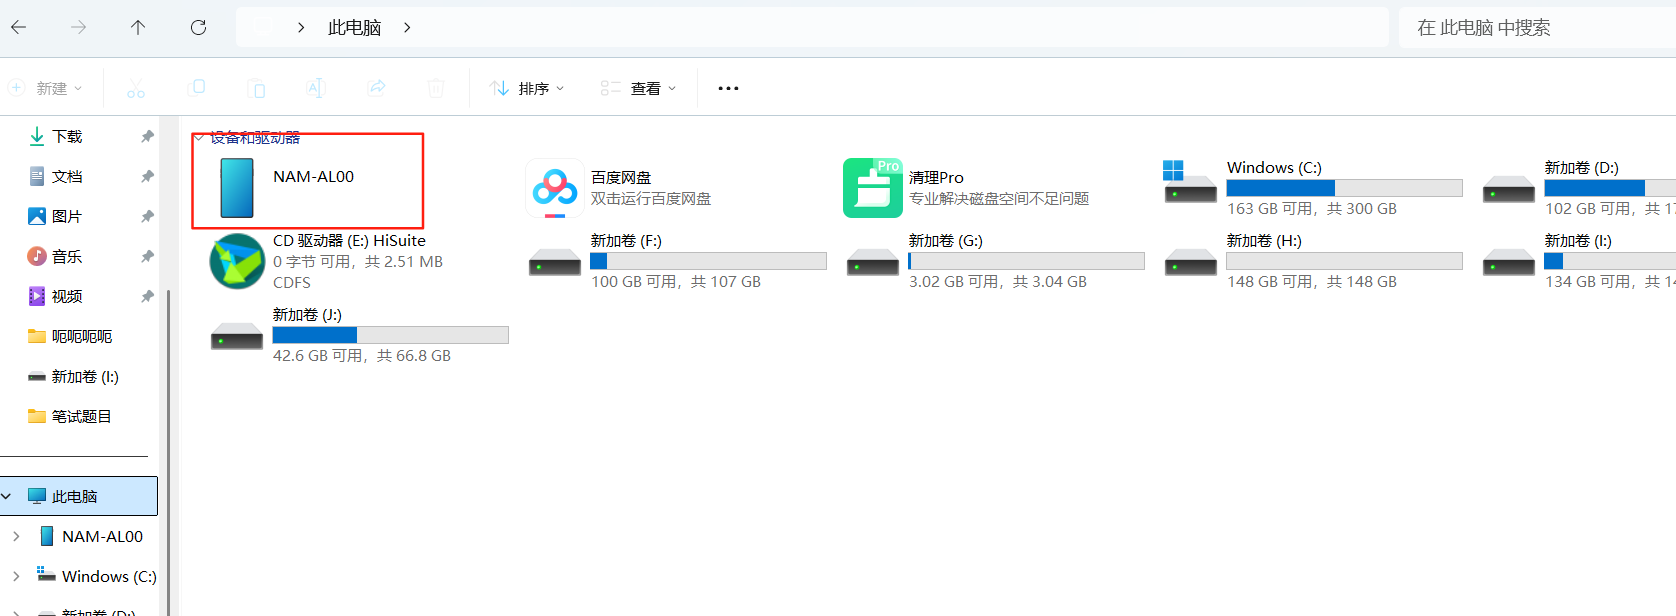Select the 新加卷 (G:) drive icon

point(873,262)
